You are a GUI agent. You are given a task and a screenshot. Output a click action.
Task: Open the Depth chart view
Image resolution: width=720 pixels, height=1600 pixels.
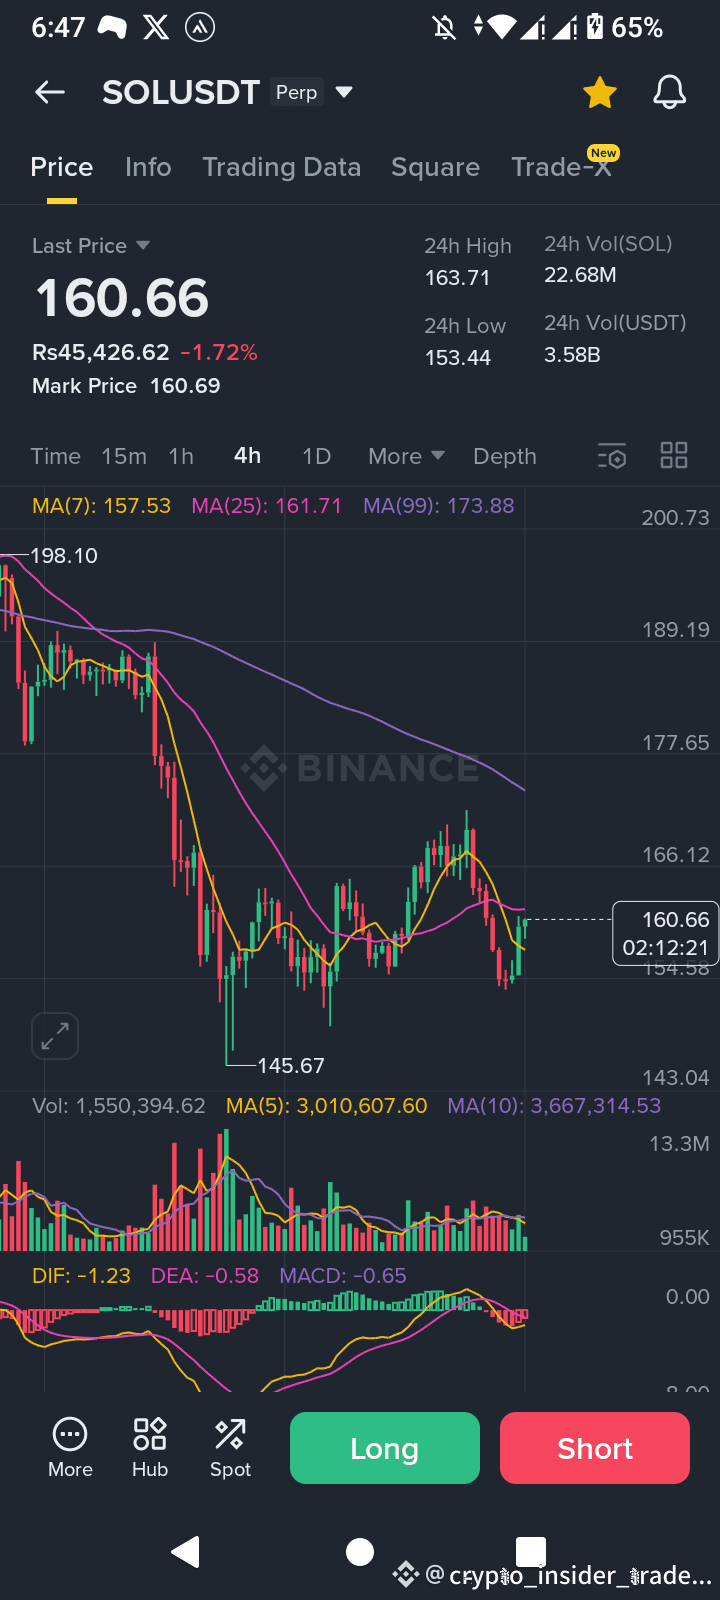(x=505, y=456)
